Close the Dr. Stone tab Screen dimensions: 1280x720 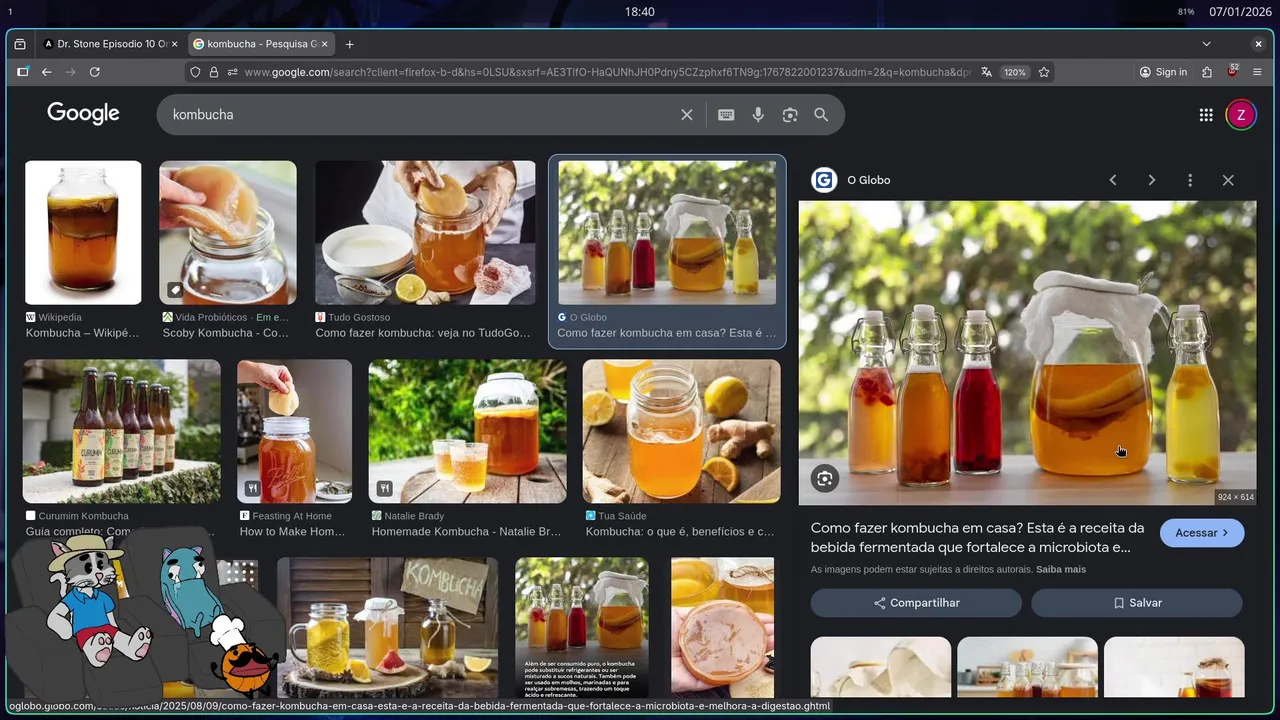(x=174, y=44)
